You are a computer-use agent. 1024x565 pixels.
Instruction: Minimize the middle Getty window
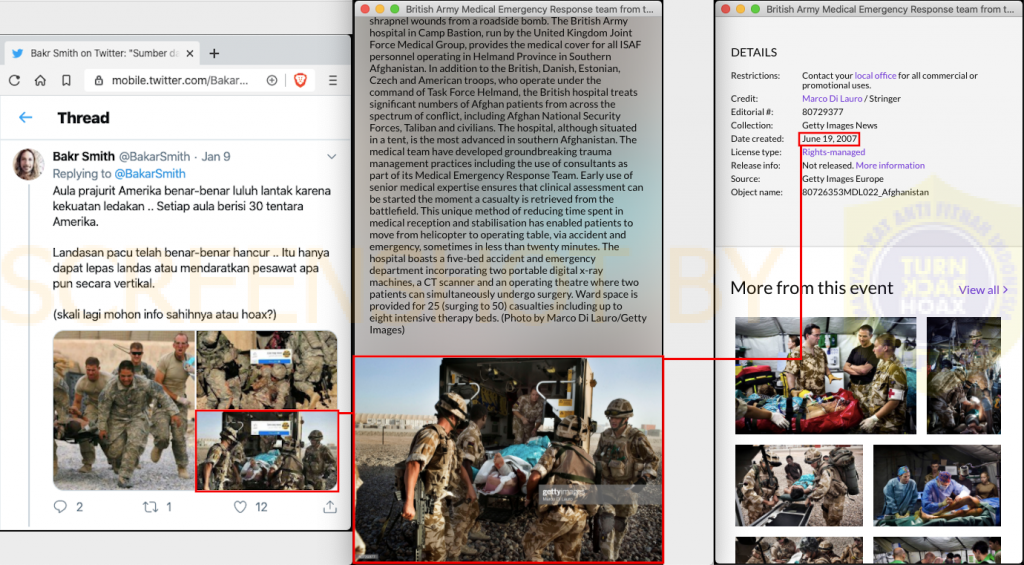click(380, 9)
